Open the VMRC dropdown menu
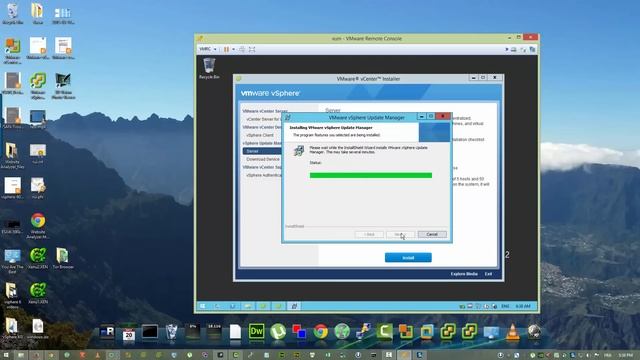Image resolution: width=640 pixels, height=360 pixels. (208, 49)
